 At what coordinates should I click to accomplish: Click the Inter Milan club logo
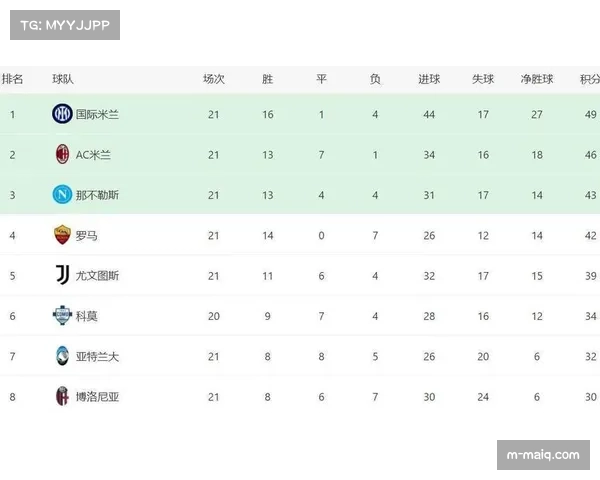point(62,114)
